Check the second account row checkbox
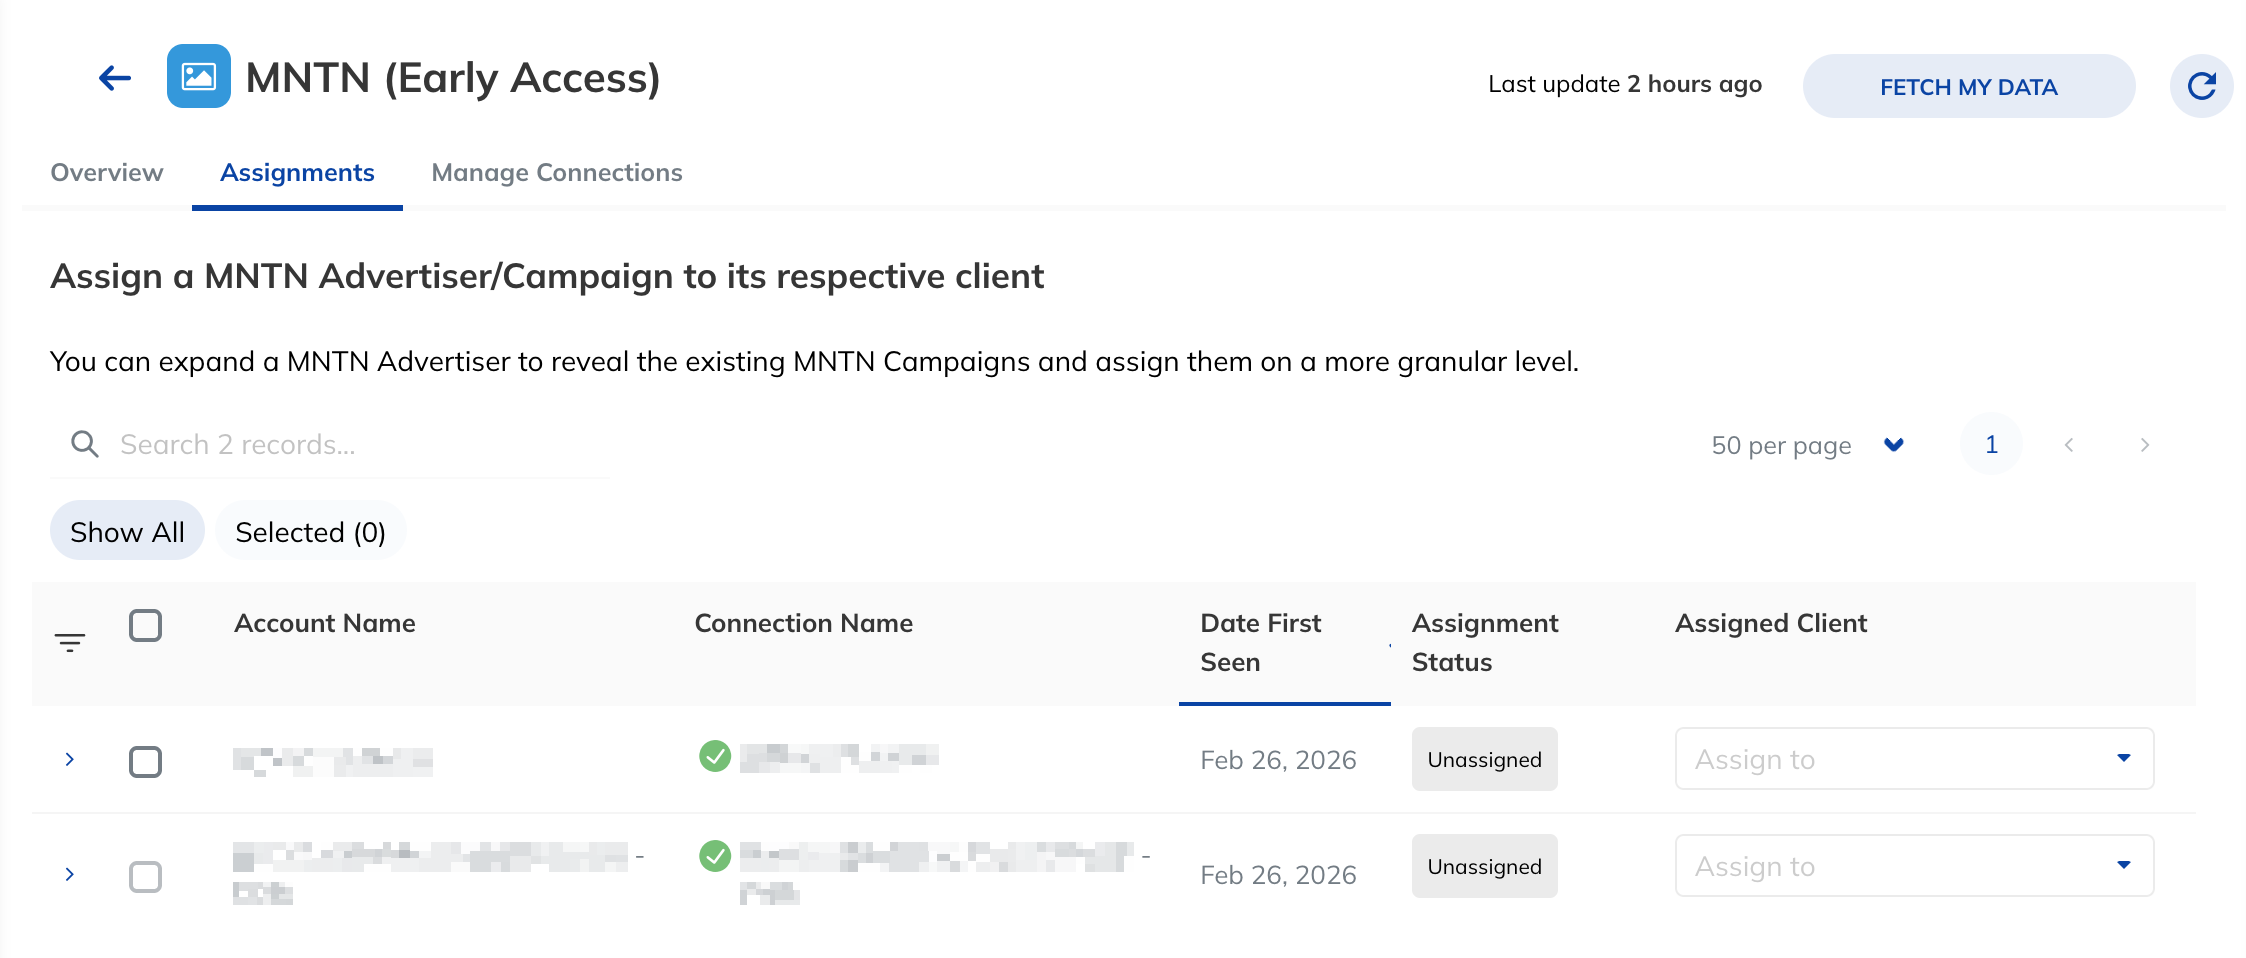This screenshot has height=958, width=2246. (145, 876)
